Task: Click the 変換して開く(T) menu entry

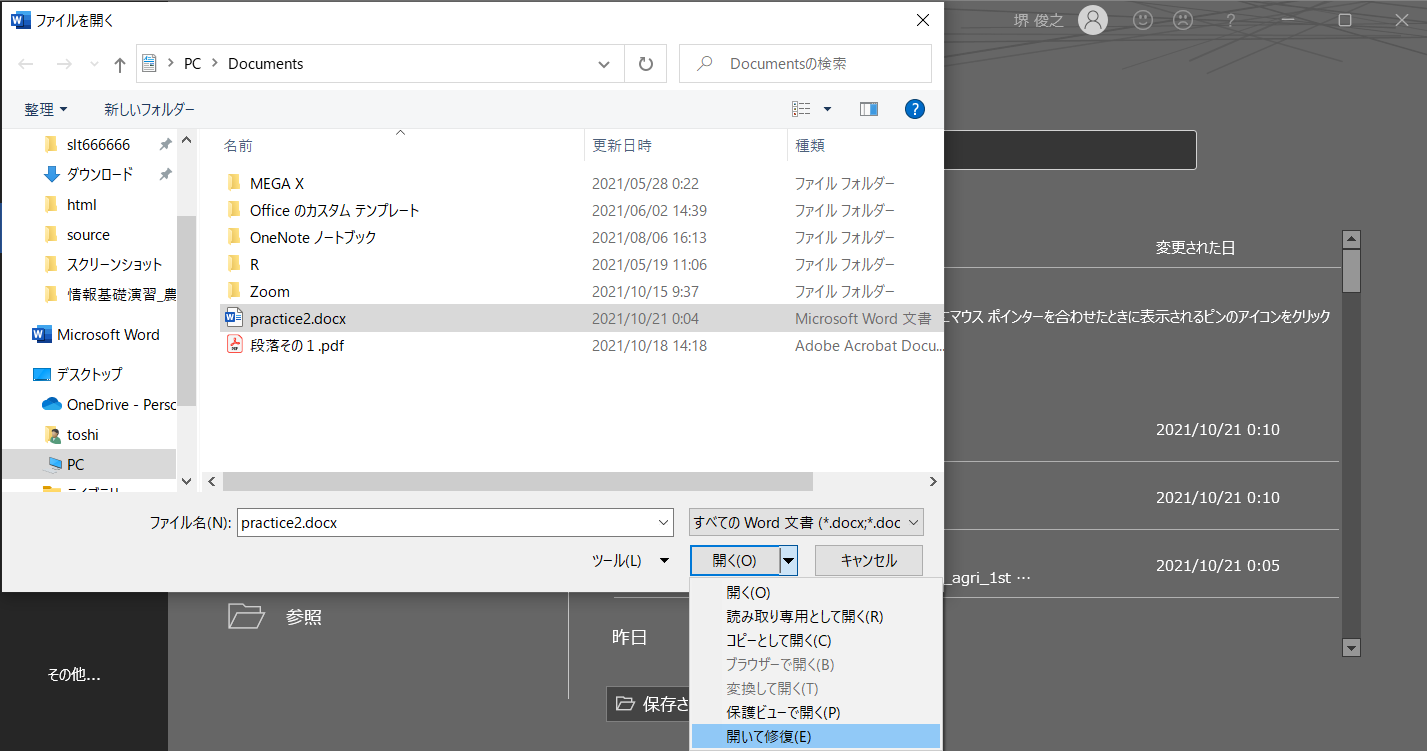Action: pyautogui.click(x=772, y=689)
